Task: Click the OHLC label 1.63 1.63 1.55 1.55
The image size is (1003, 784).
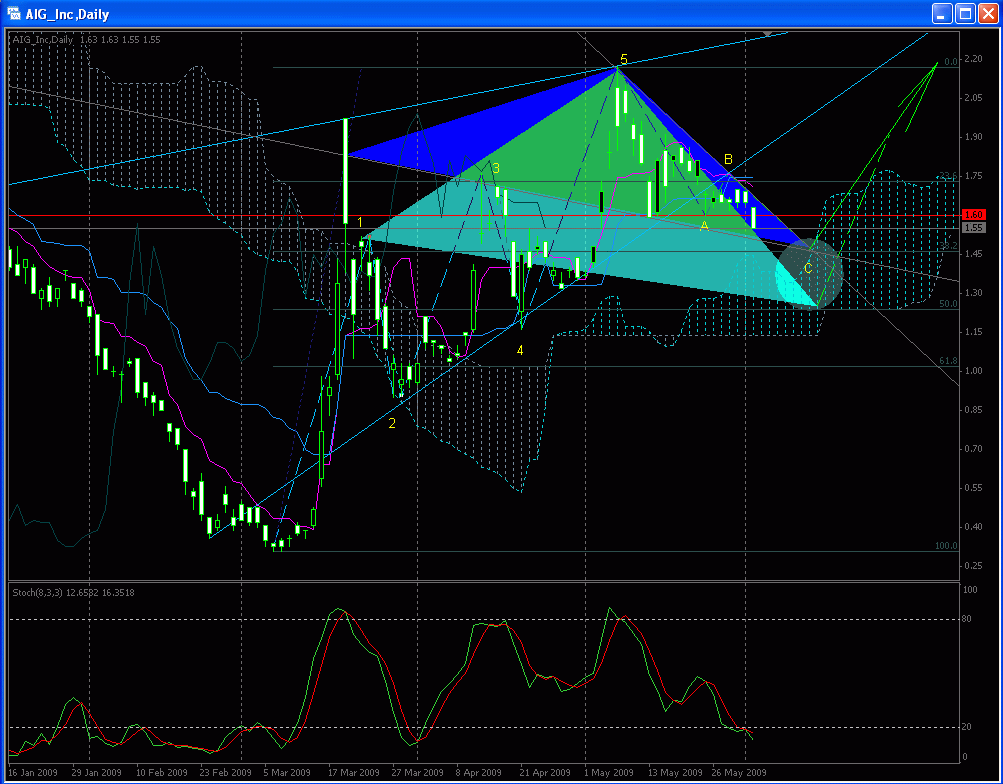Action: click(120, 40)
